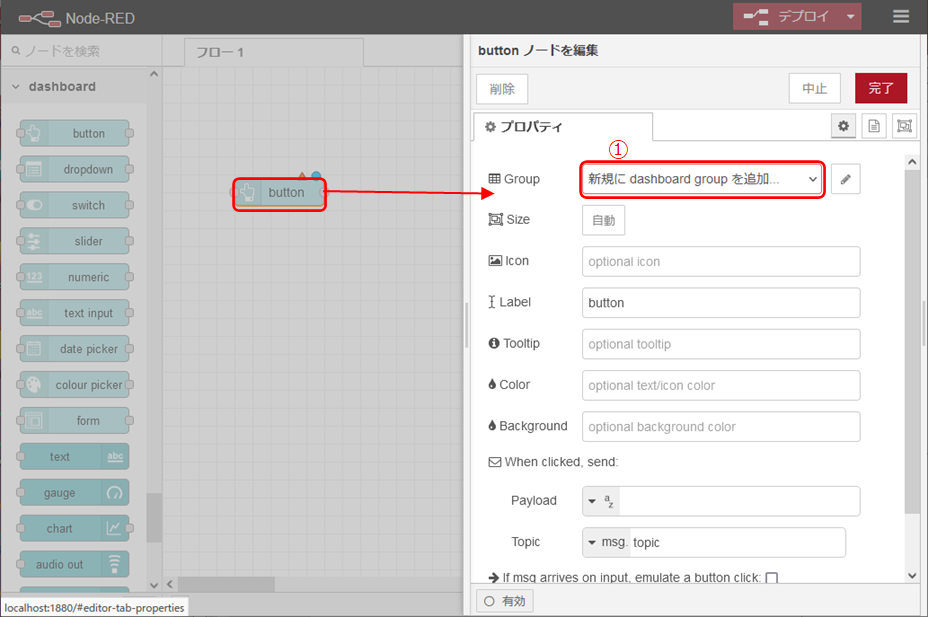The image size is (928, 617).
Task: Expand the deploy options arrow
Action: coord(850,17)
